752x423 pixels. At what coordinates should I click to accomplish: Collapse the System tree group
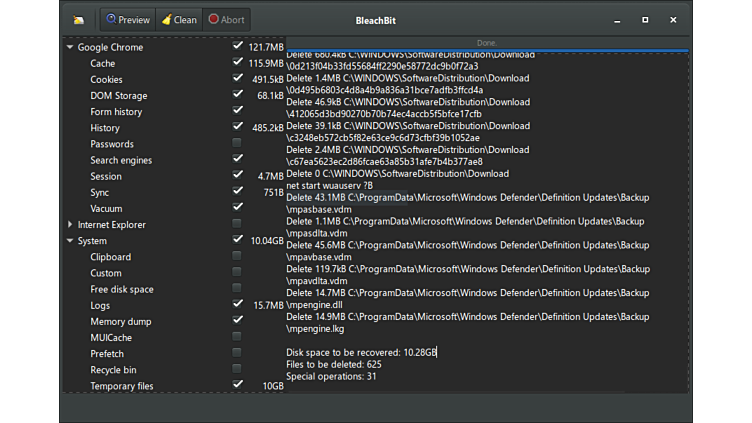click(x=70, y=241)
